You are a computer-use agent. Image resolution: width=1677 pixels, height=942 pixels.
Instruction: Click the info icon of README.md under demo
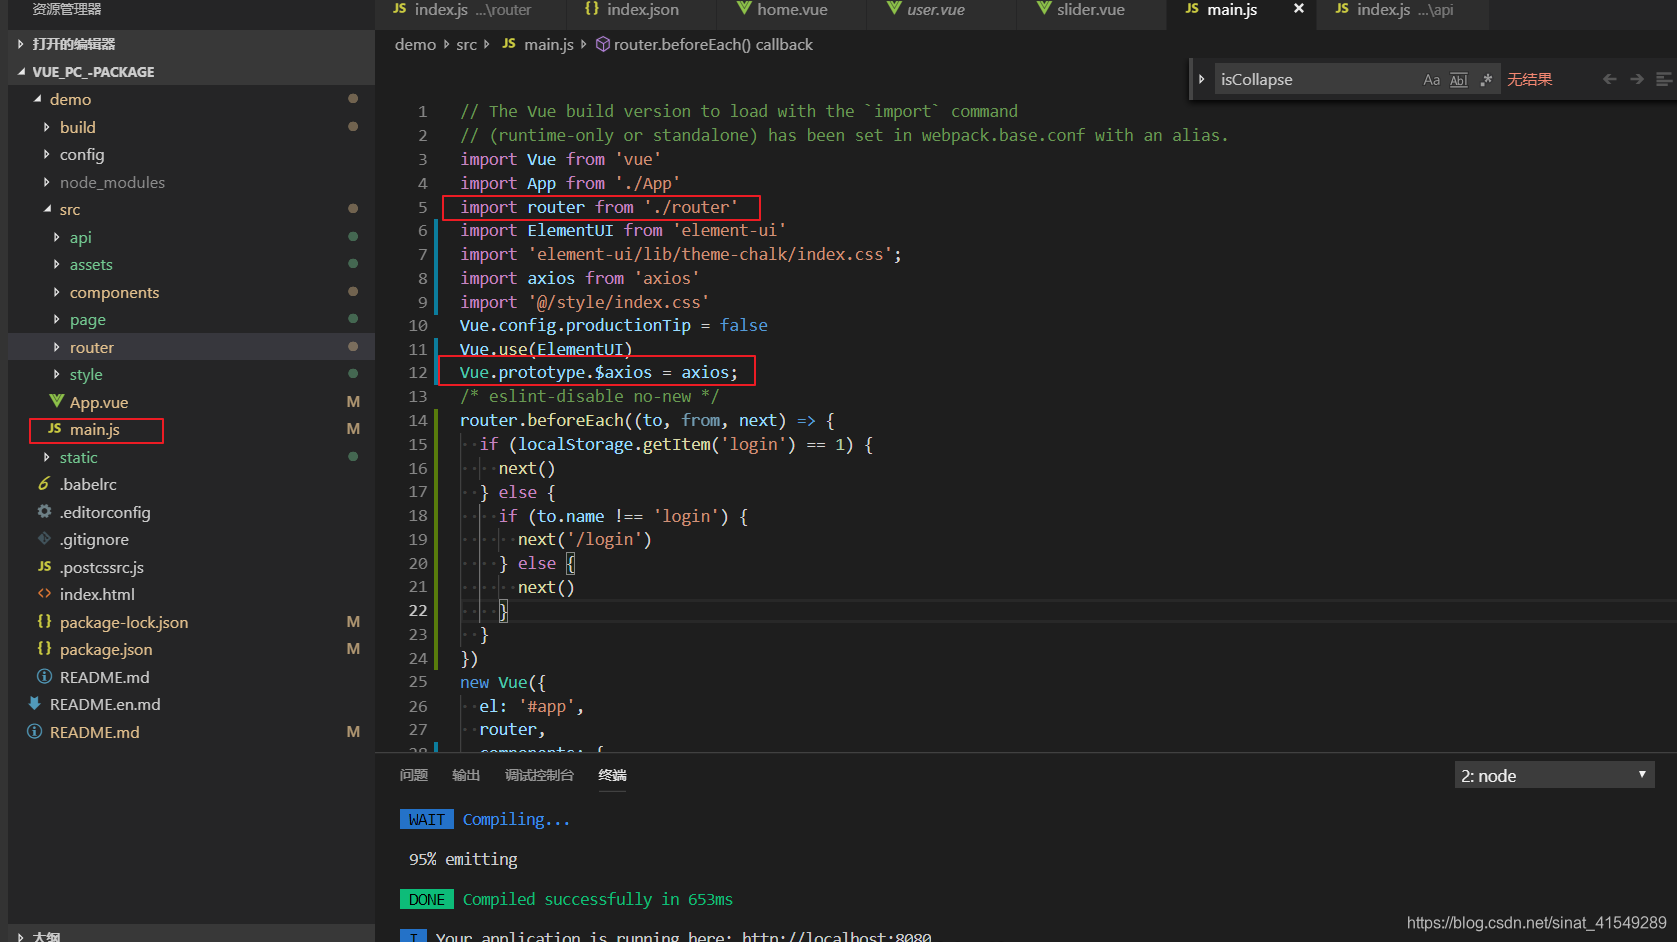[x=44, y=676]
